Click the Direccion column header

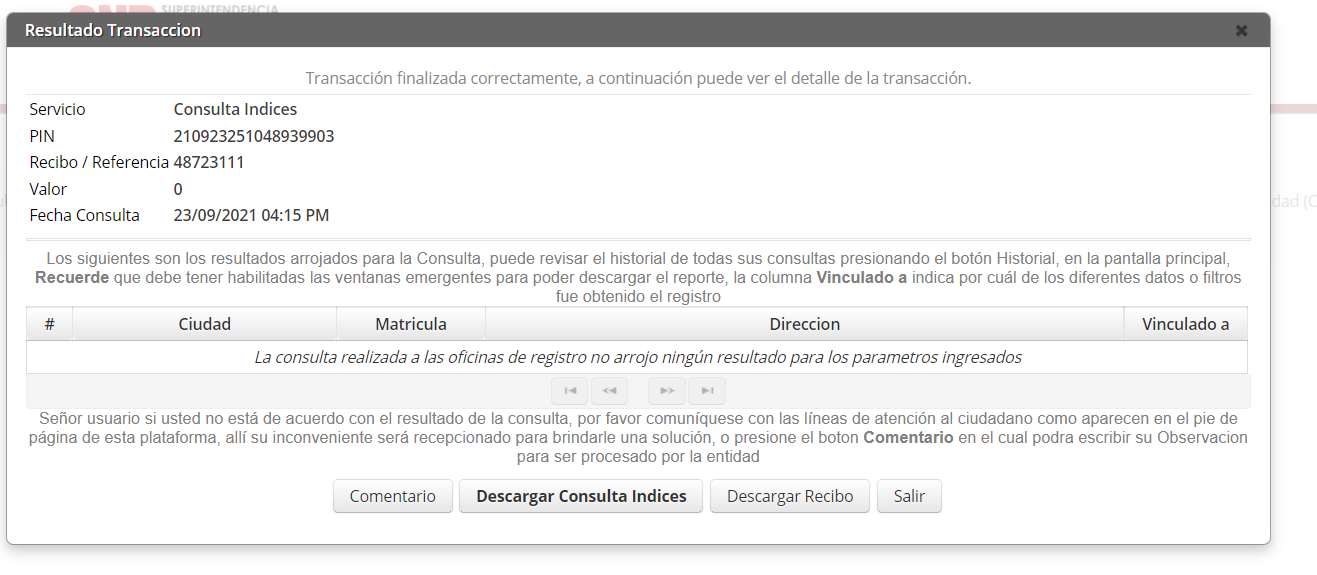[804, 324]
